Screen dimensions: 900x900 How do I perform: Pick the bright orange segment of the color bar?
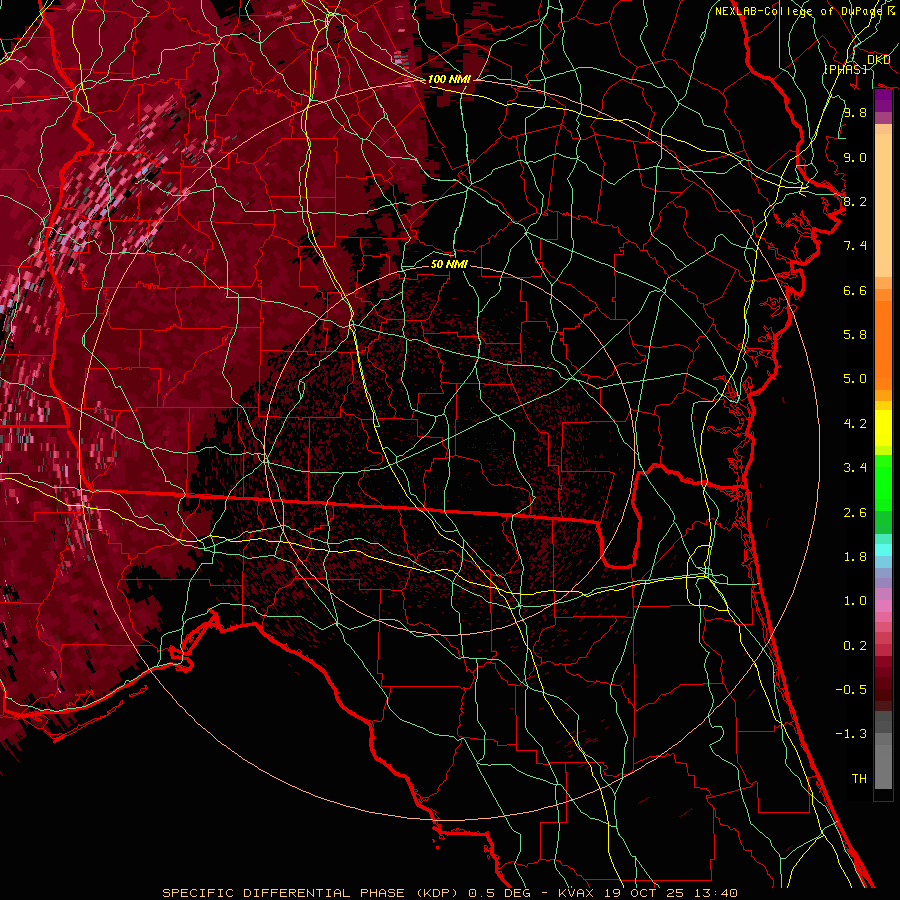click(883, 344)
